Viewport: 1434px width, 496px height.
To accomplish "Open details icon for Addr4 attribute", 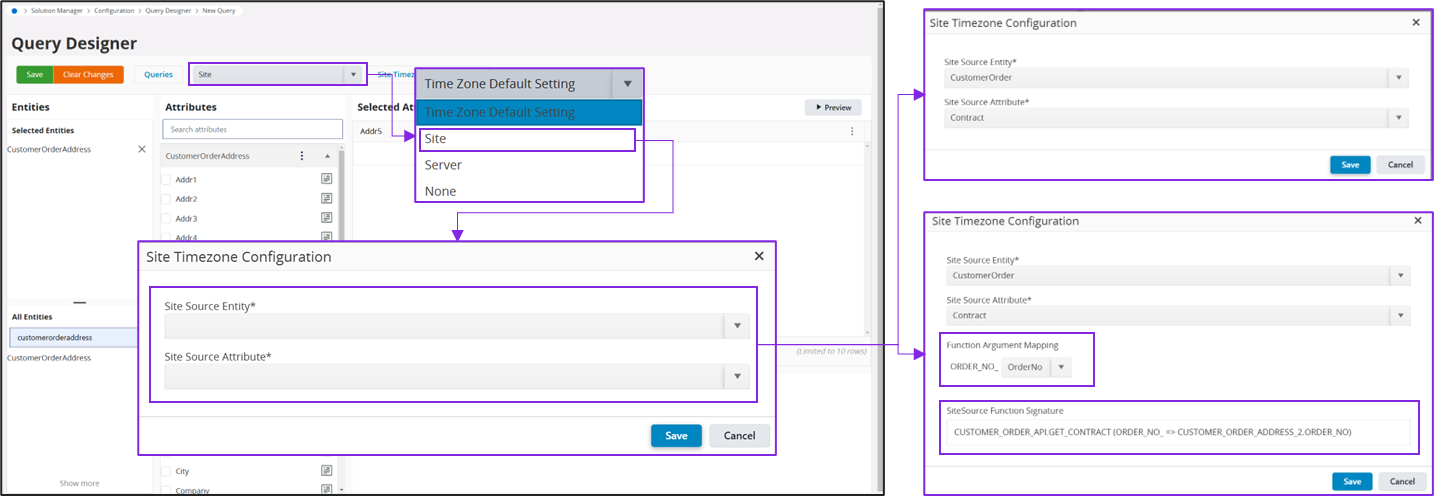I will (326, 237).
